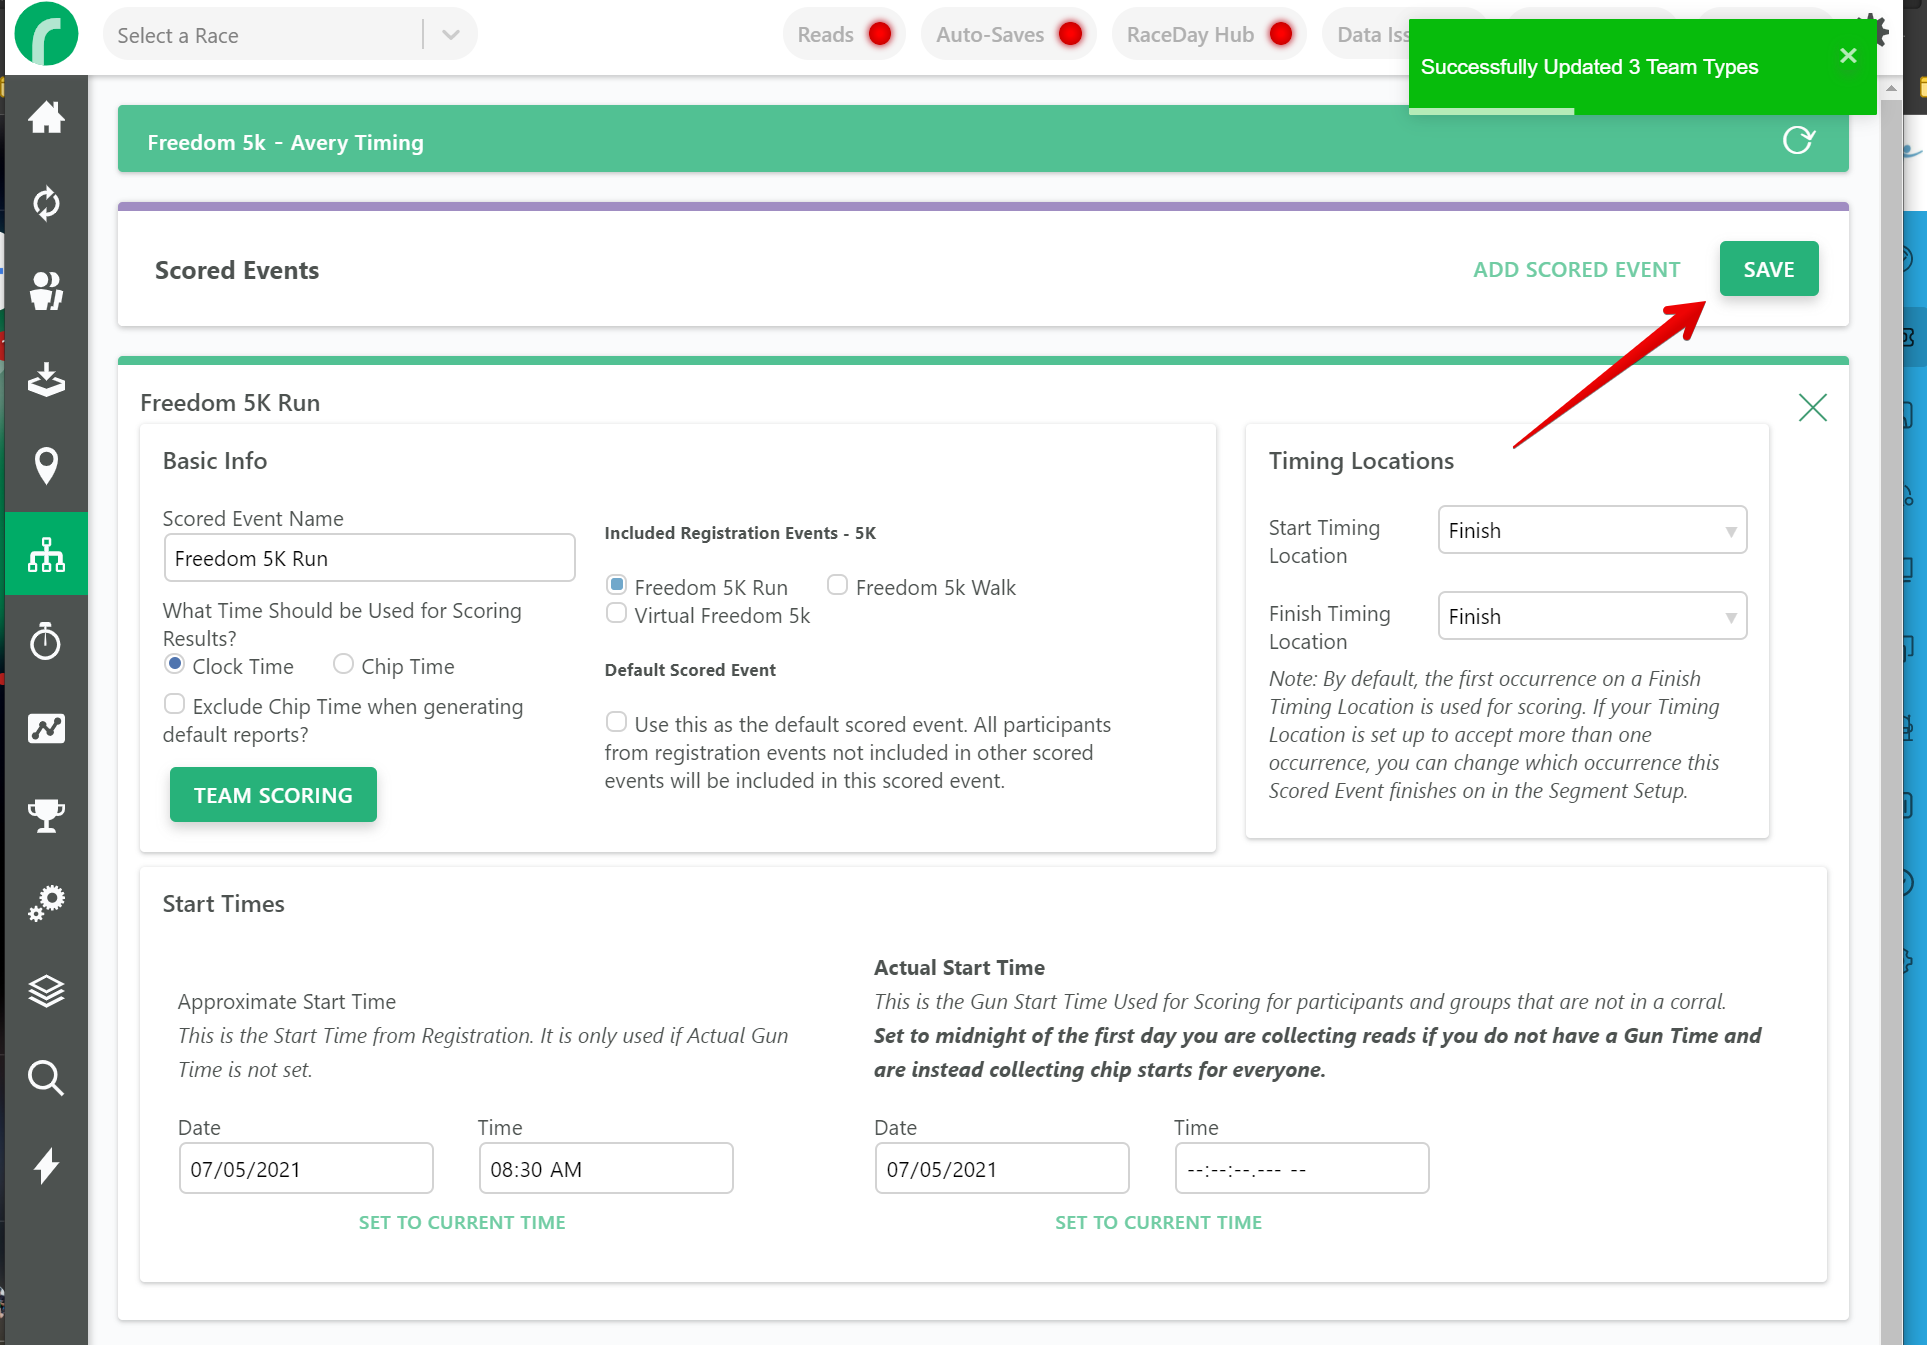Click the refresh icon in green header
Viewport: 1927px width, 1345px height.
1797,141
